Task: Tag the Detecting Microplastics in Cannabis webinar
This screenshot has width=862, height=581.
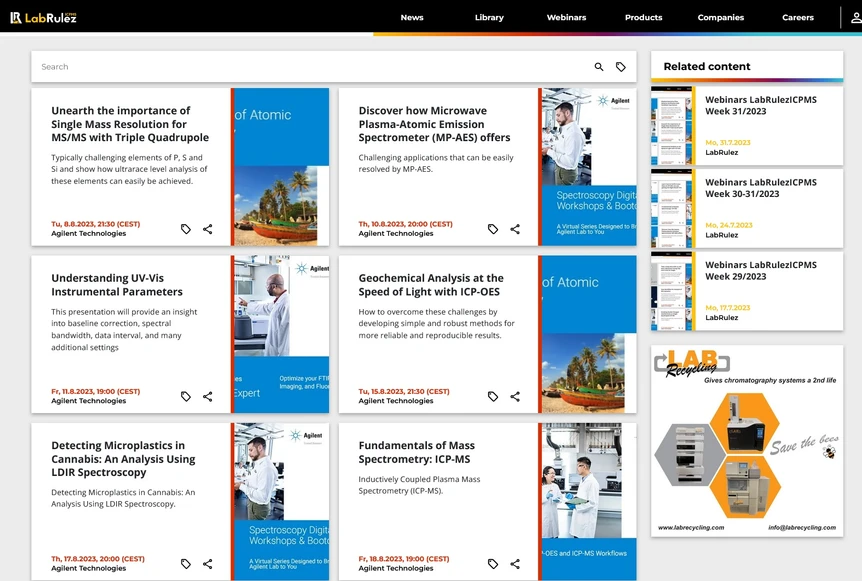Action: click(x=186, y=563)
